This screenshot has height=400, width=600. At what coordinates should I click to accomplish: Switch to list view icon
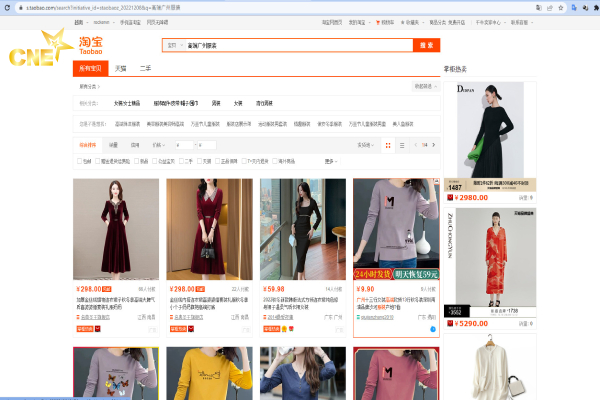tap(402, 145)
